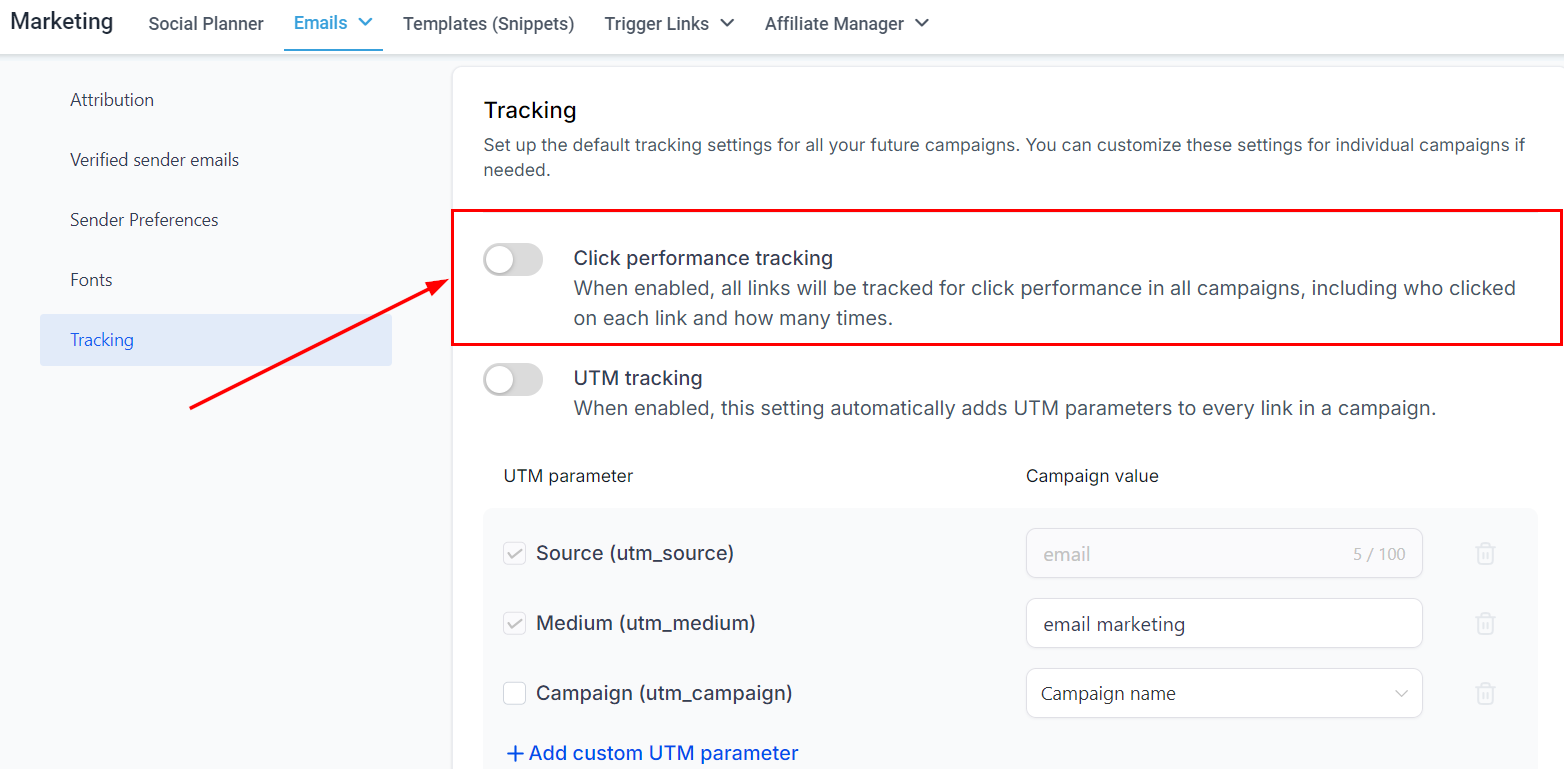The width and height of the screenshot is (1564, 769).
Task: Turn on UTM tracking switch
Action: pyautogui.click(x=513, y=380)
